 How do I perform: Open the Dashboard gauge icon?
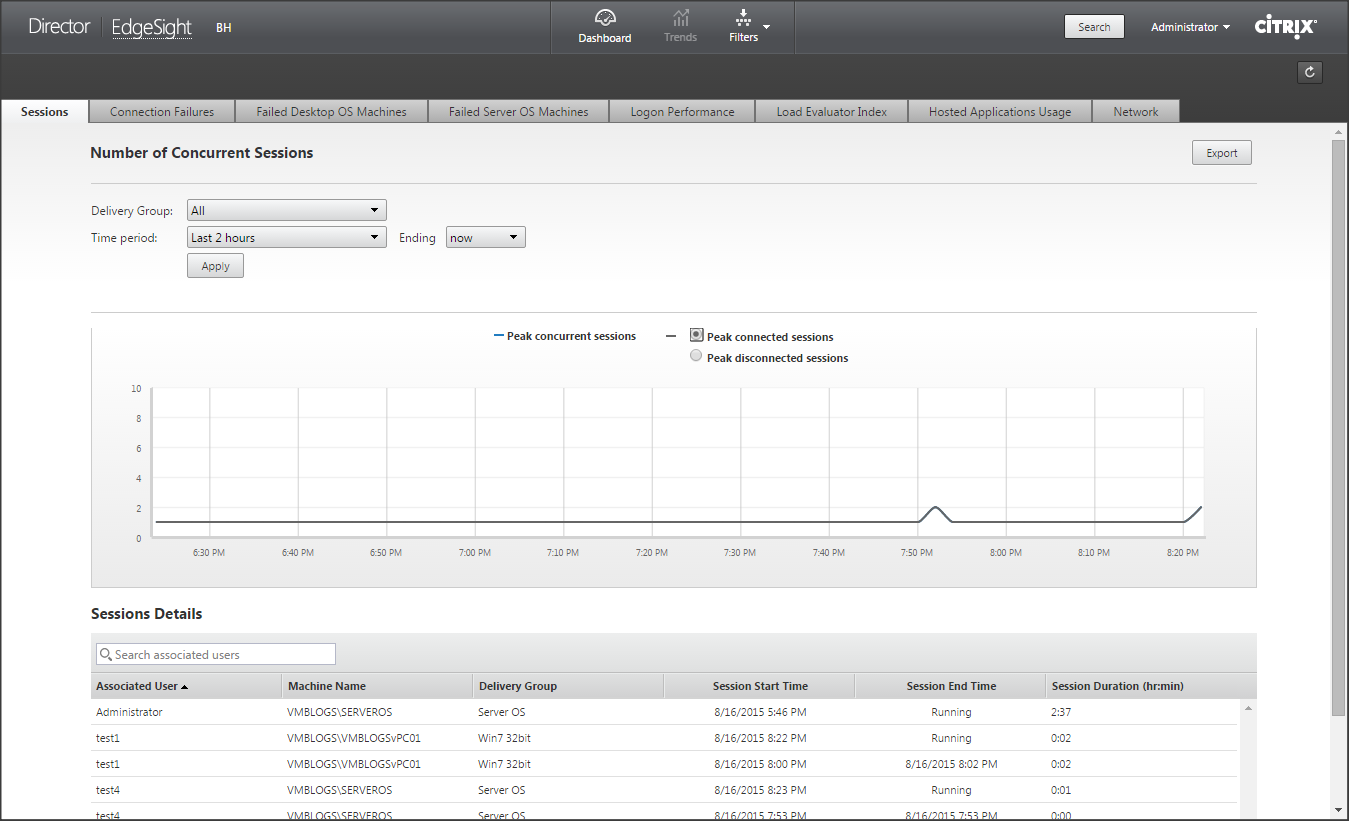(x=604, y=18)
